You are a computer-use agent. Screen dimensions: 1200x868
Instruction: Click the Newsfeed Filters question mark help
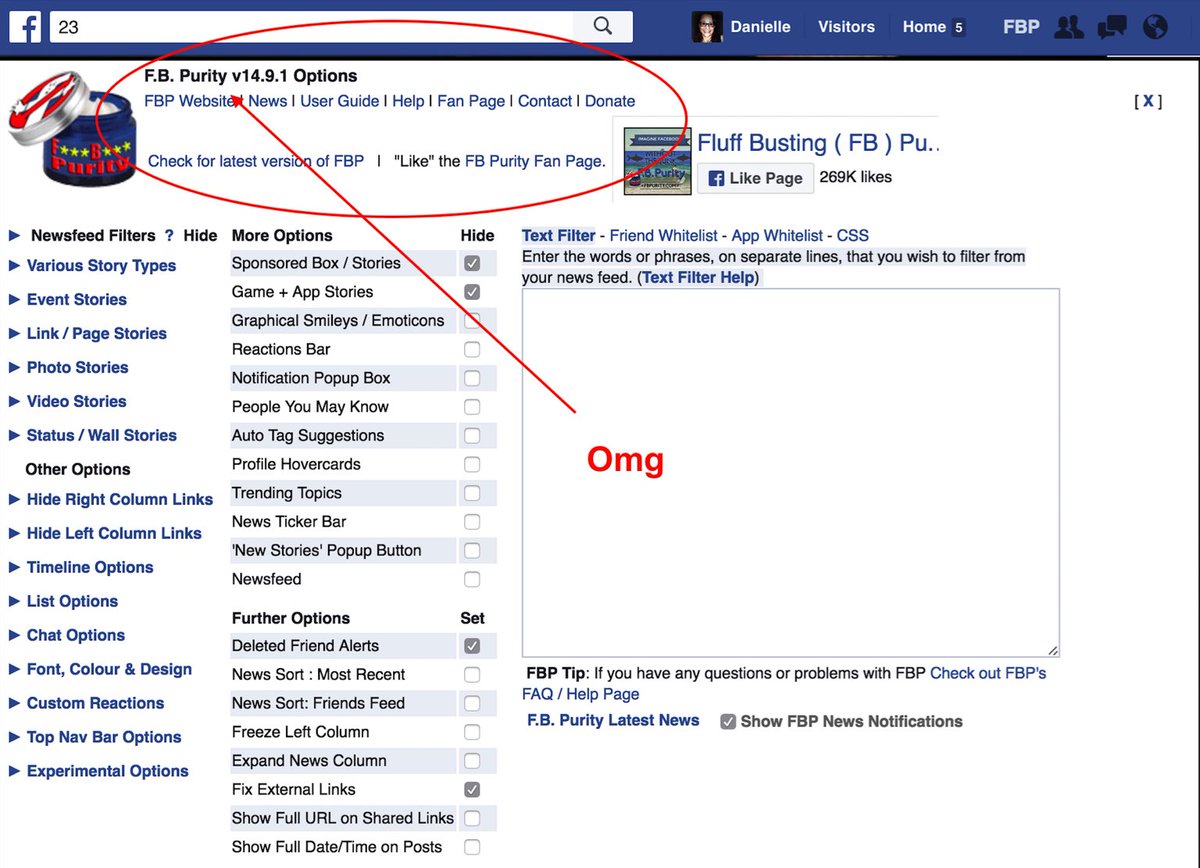click(169, 236)
